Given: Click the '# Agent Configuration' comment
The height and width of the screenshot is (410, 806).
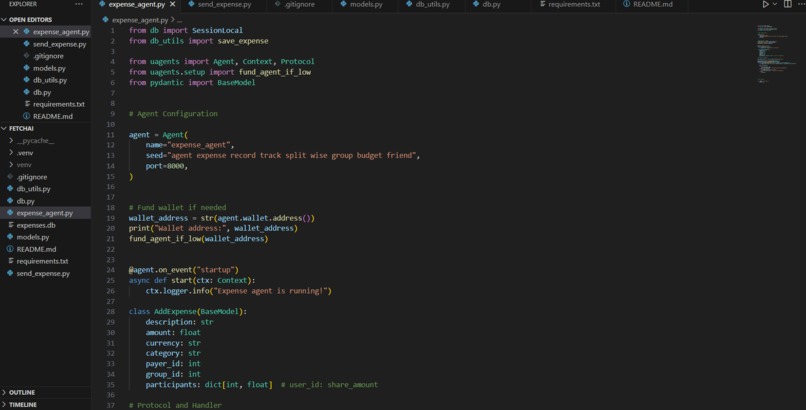Looking at the screenshot, I should point(173,114).
